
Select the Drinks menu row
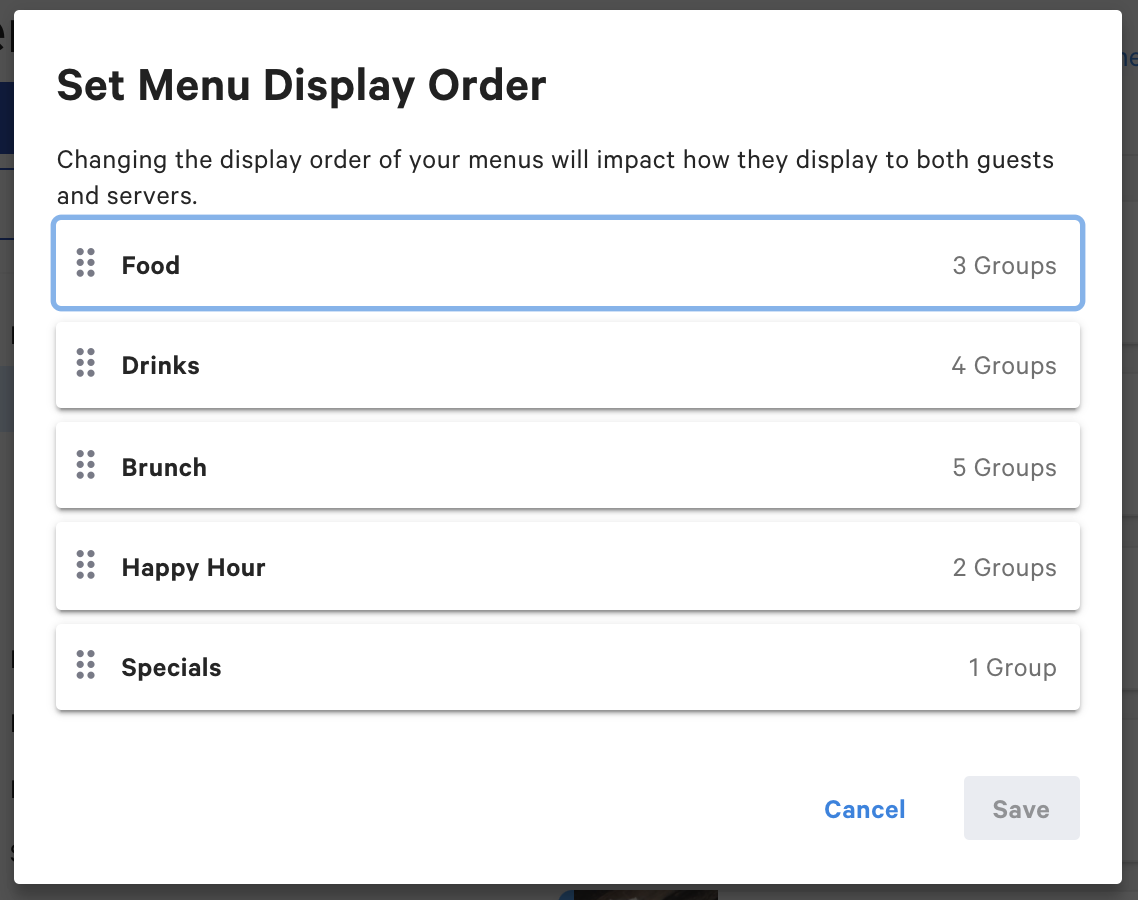500,364
